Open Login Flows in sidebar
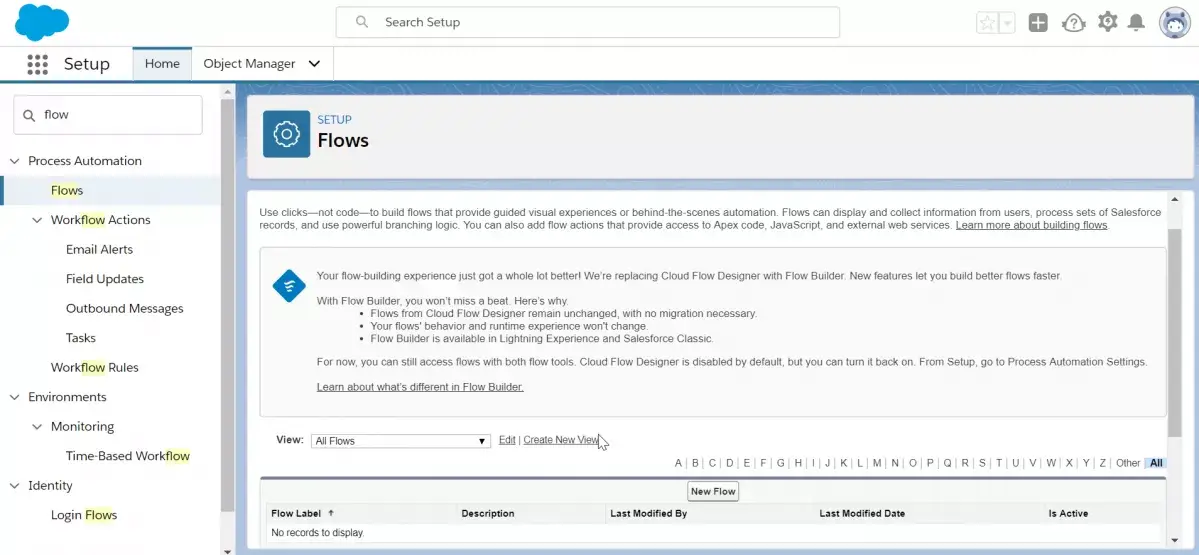 (84, 515)
